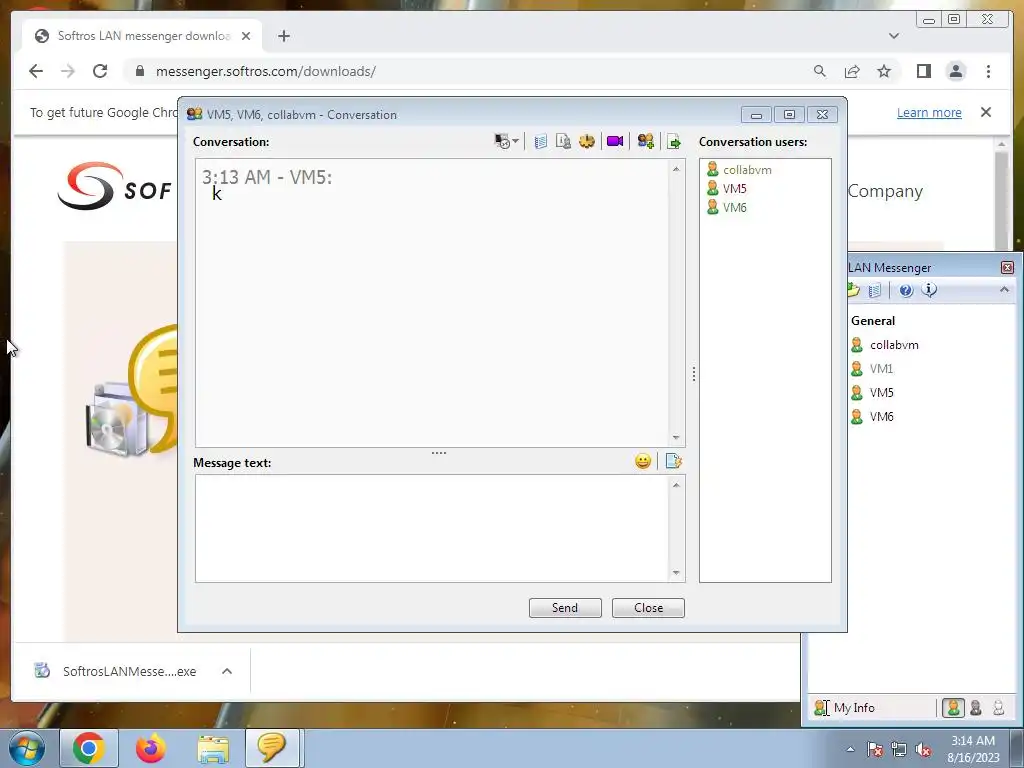Open help question-mark icon in LAN Messenger
This screenshot has height=768, width=1024.
[905, 290]
